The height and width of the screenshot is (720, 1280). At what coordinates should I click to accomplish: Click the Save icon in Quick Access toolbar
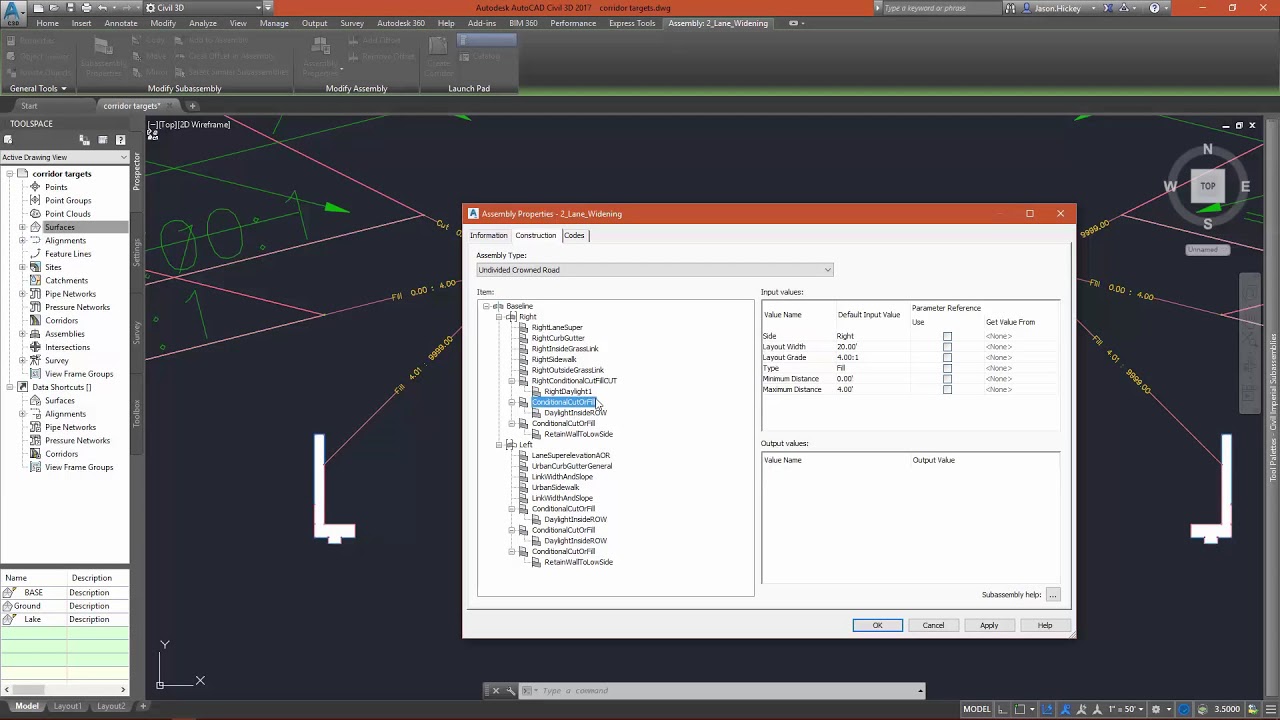[70, 8]
